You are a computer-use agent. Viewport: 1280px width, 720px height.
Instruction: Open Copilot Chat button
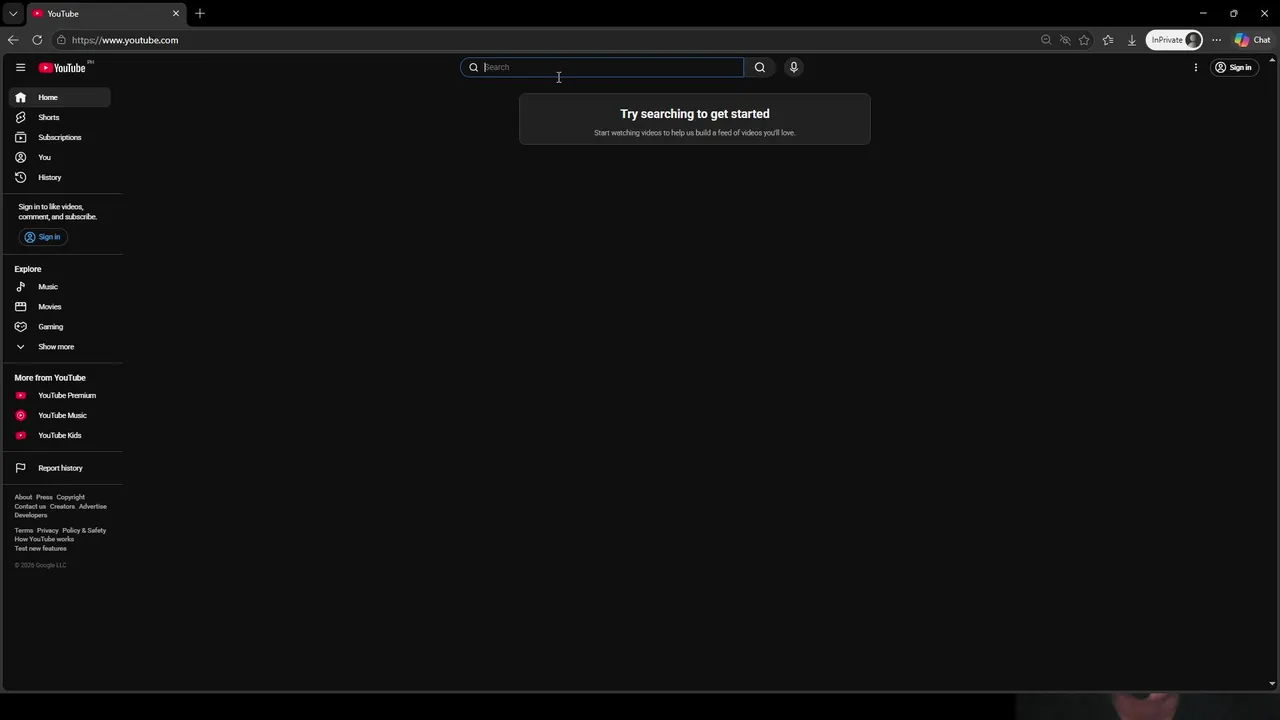click(x=1252, y=40)
